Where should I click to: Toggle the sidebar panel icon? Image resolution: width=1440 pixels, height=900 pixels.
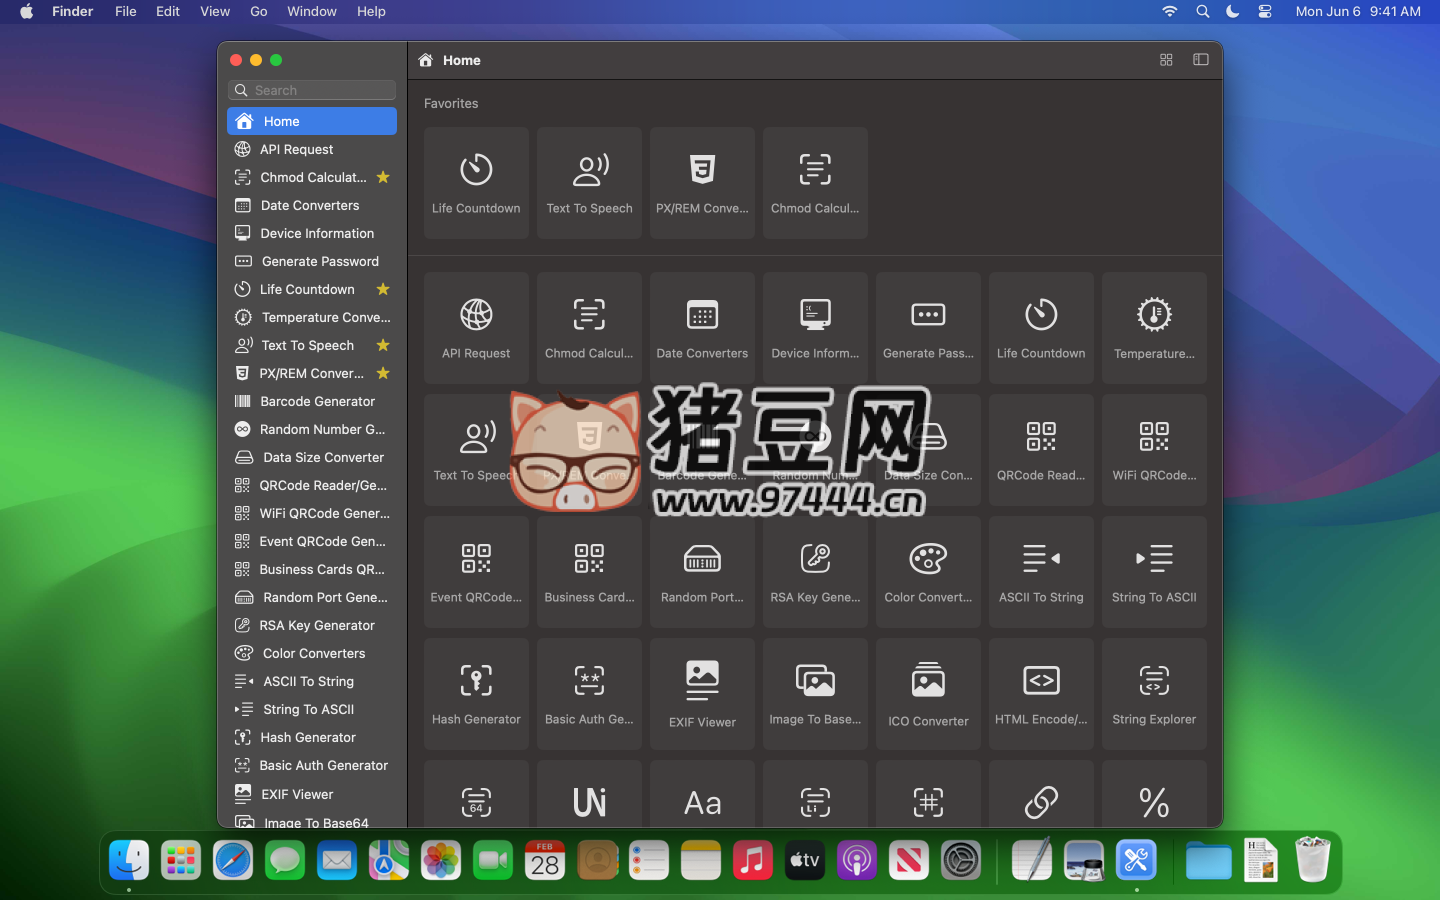click(x=1201, y=60)
